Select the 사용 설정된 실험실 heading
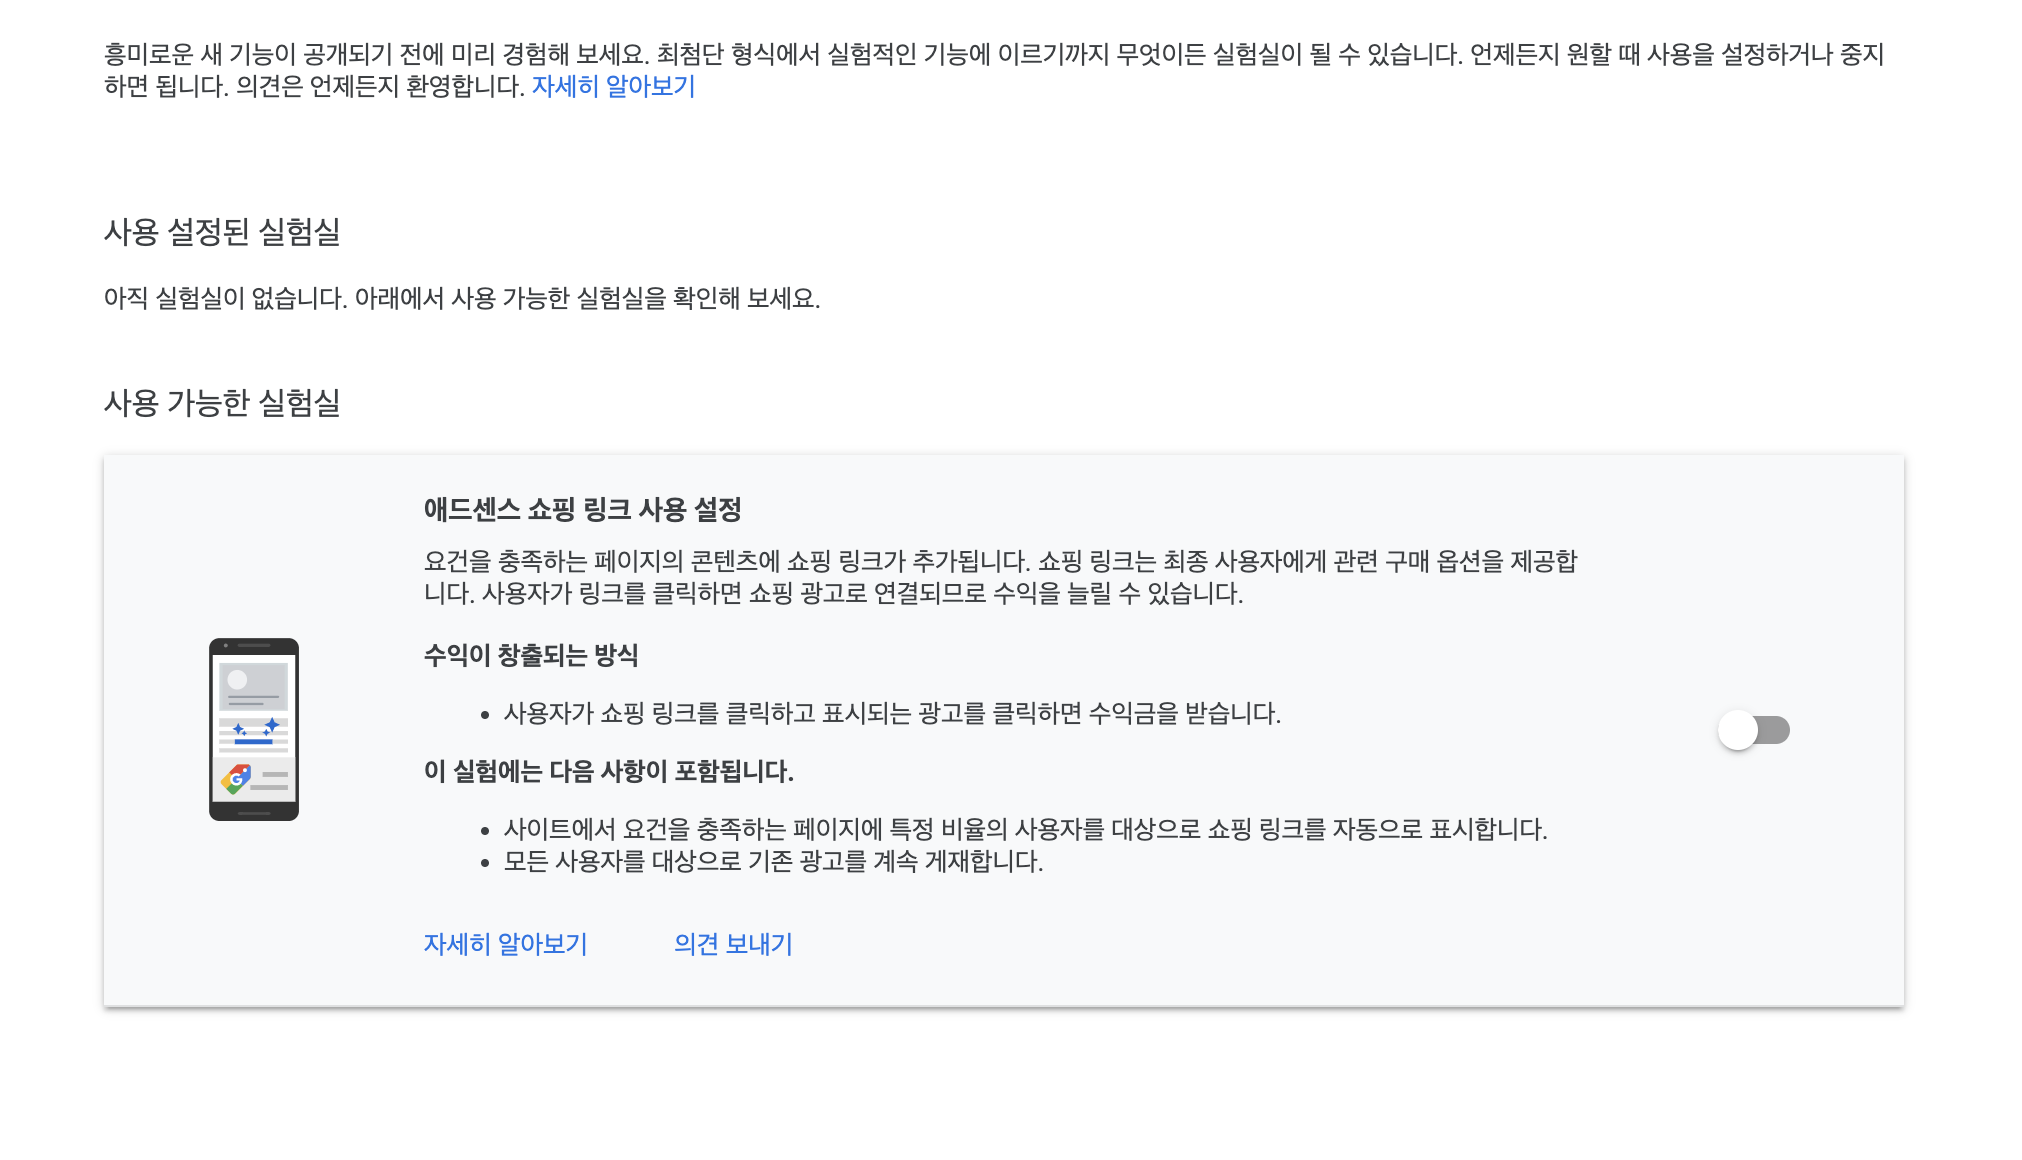Viewport: 2022px width, 1160px height. (222, 232)
